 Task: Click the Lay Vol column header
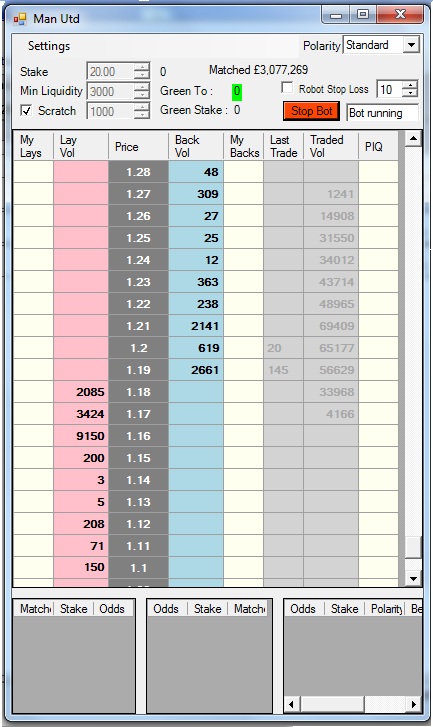point(81,146)
